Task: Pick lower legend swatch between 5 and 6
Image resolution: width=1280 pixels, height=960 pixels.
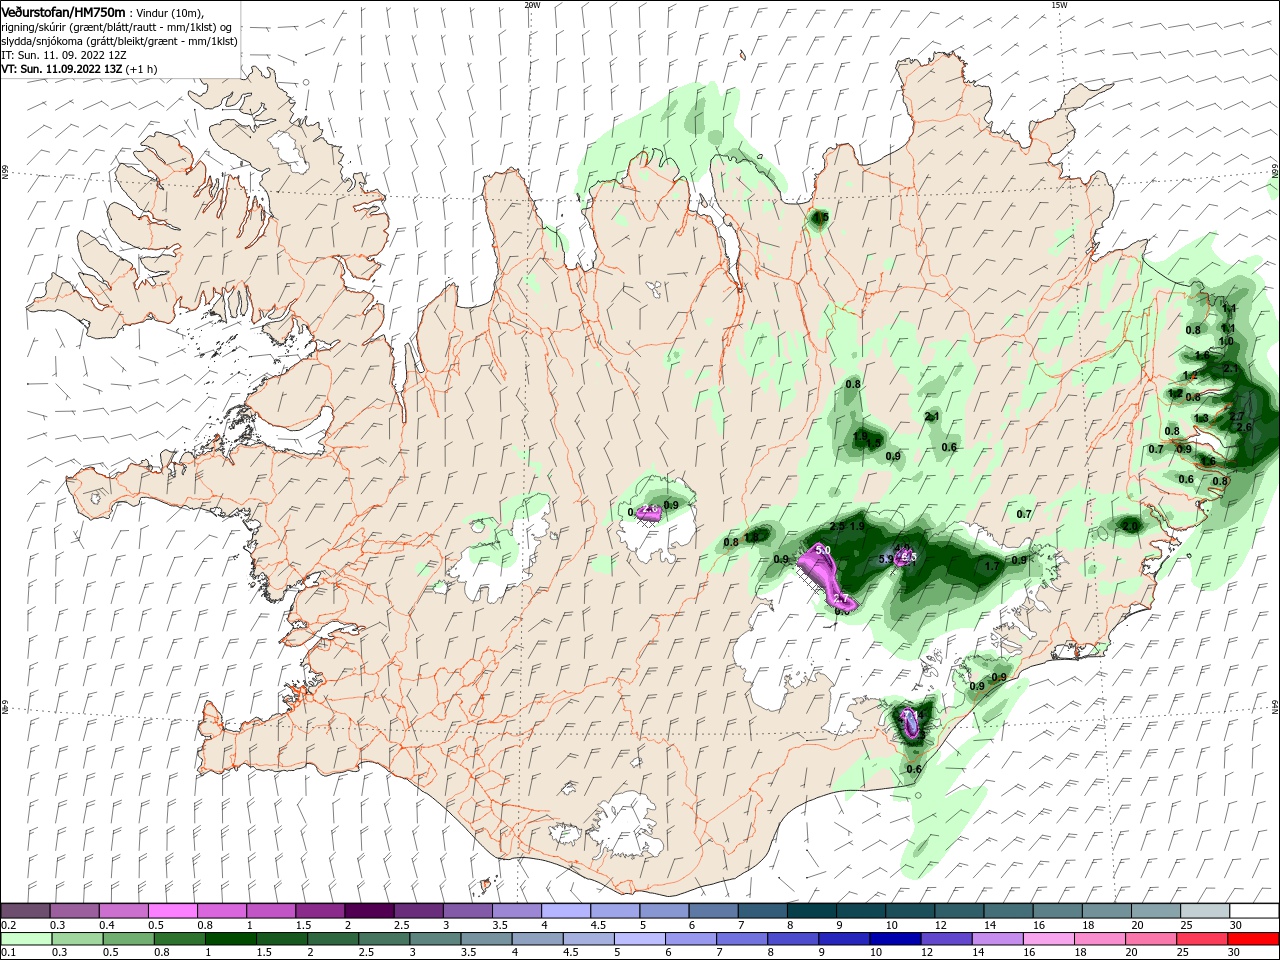Action: coord(640,939)
